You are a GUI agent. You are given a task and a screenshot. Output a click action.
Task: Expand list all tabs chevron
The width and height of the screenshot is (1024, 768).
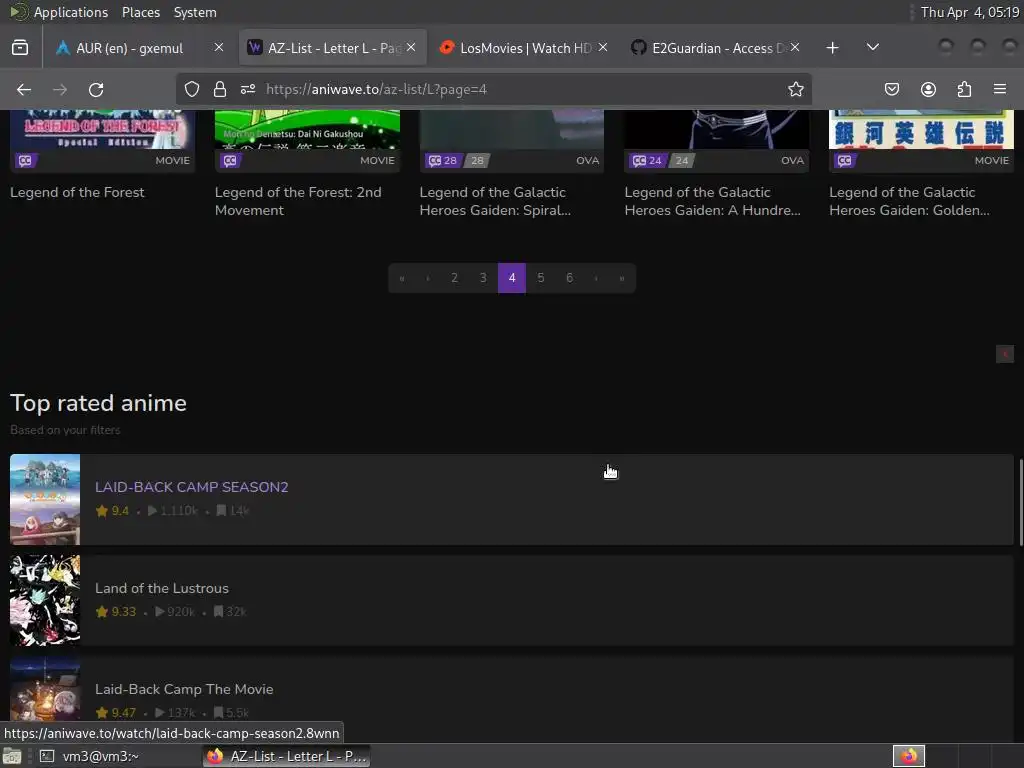[x=872, y=48]
